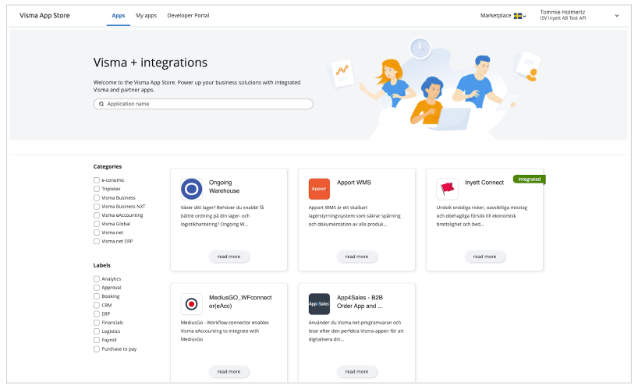The height and width of the screenshot is (387, 636).
Task: Click the Visma App Store logo text
Action: tap(45, 16)
